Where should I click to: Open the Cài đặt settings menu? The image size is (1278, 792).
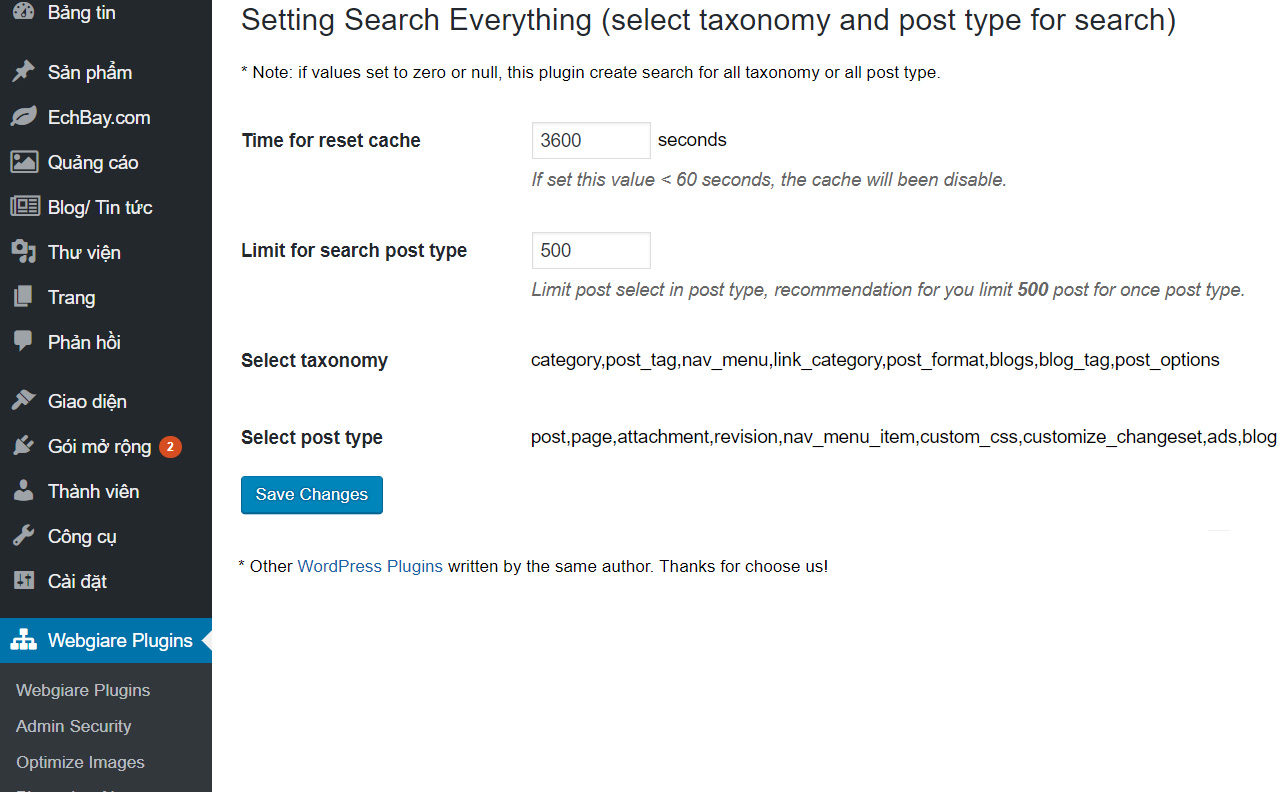pos(77,581)
